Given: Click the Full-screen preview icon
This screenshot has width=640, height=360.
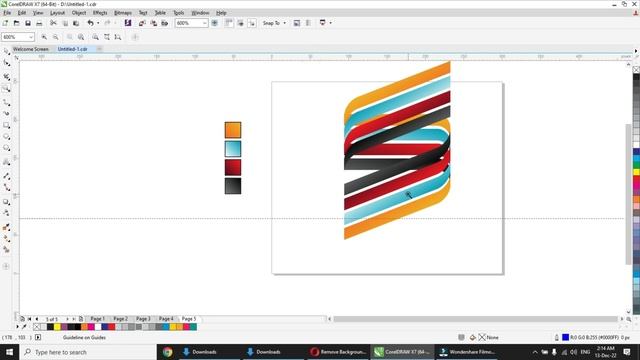Looking at the screenshot, I should [215, 23].
